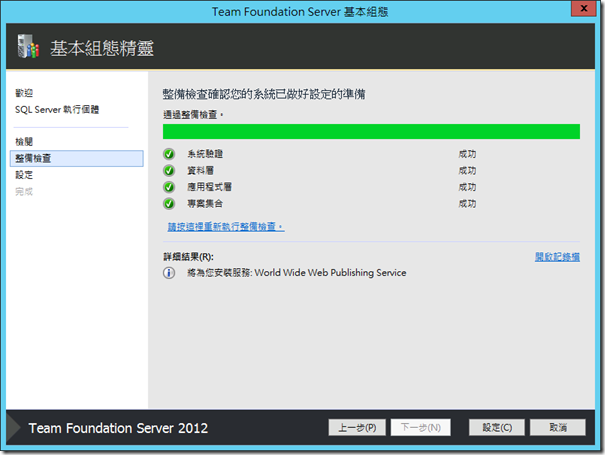605x455 pixels.
Task: Click the disabled 下一步(N) button
Action: coord(421,427)
